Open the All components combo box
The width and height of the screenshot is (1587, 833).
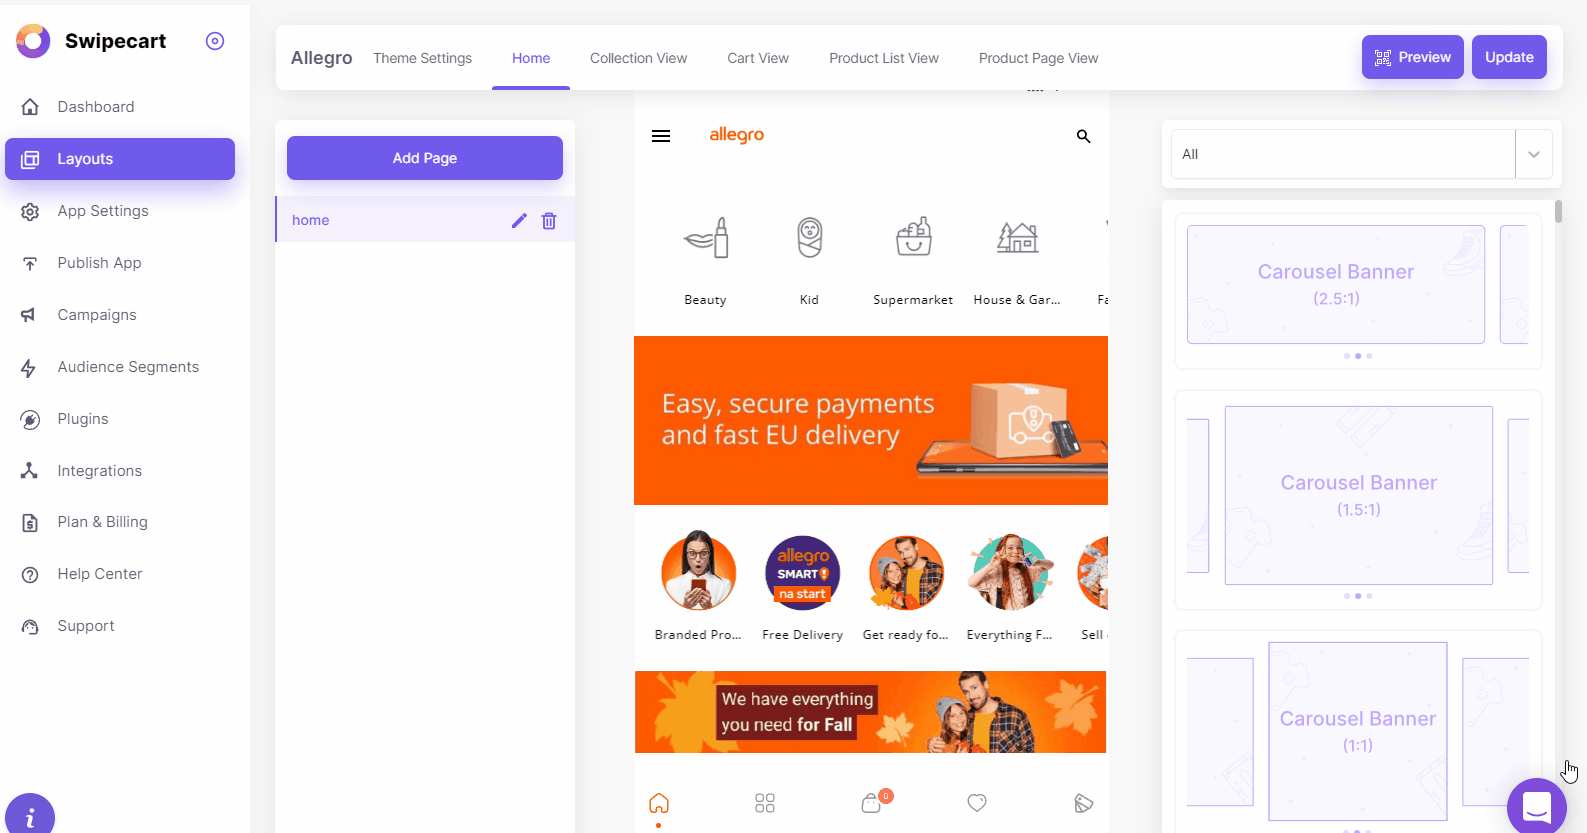(x=1343, y=154)
